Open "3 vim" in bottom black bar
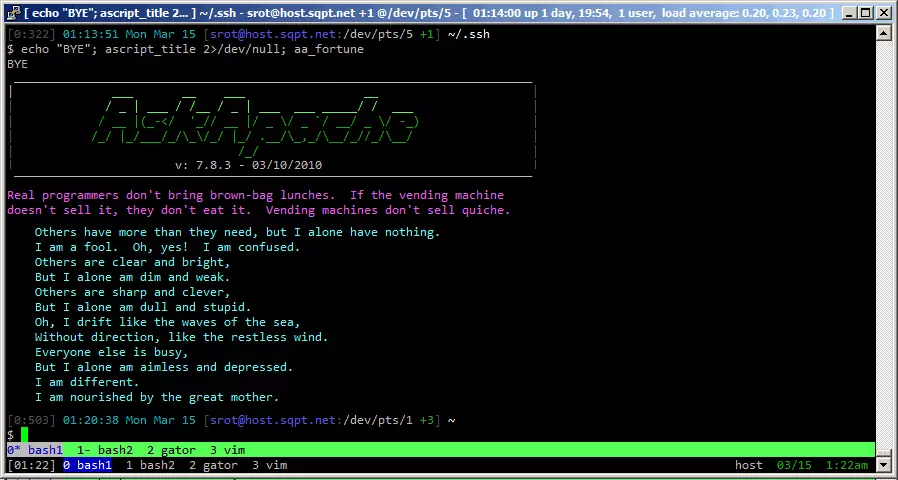898x480 pixels. [x=269, y=465]
